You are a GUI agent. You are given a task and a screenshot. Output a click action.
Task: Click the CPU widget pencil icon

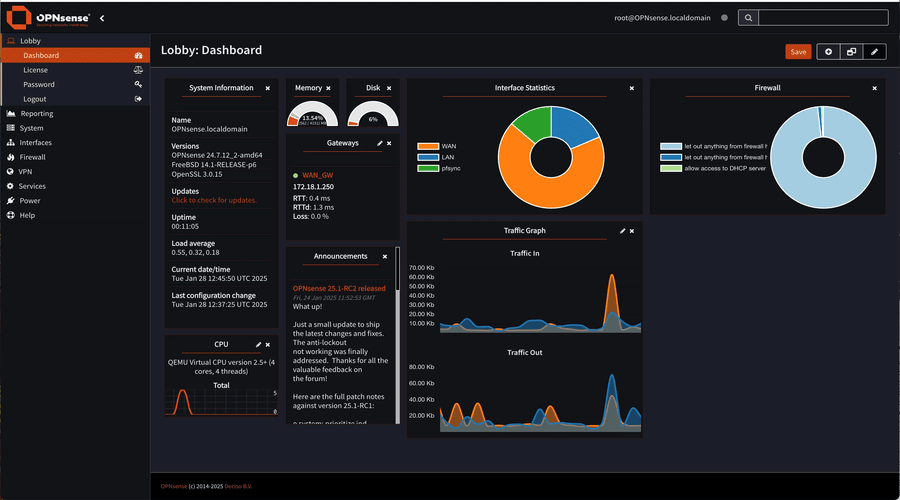(258, 344)
